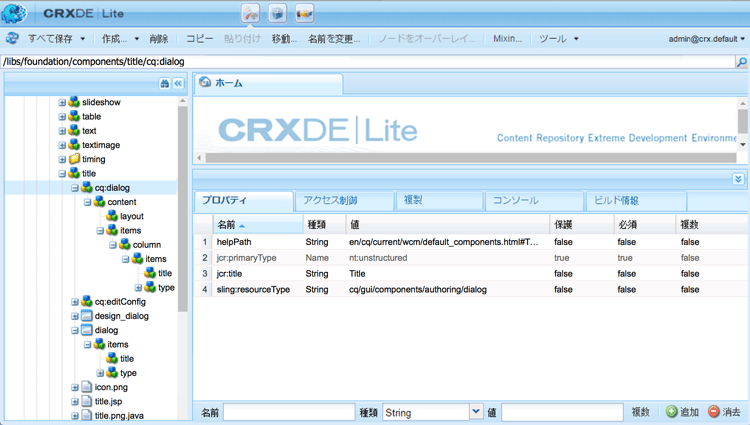Screen dimensions: 750x425
Task: Click the 値 property value input field
Action: click(x=562, y=412)
